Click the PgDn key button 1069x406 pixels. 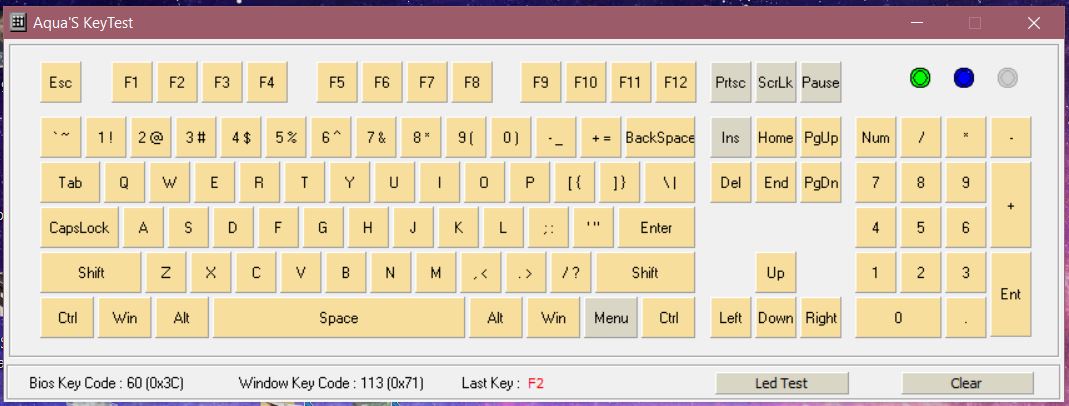[x=821, y=183]
